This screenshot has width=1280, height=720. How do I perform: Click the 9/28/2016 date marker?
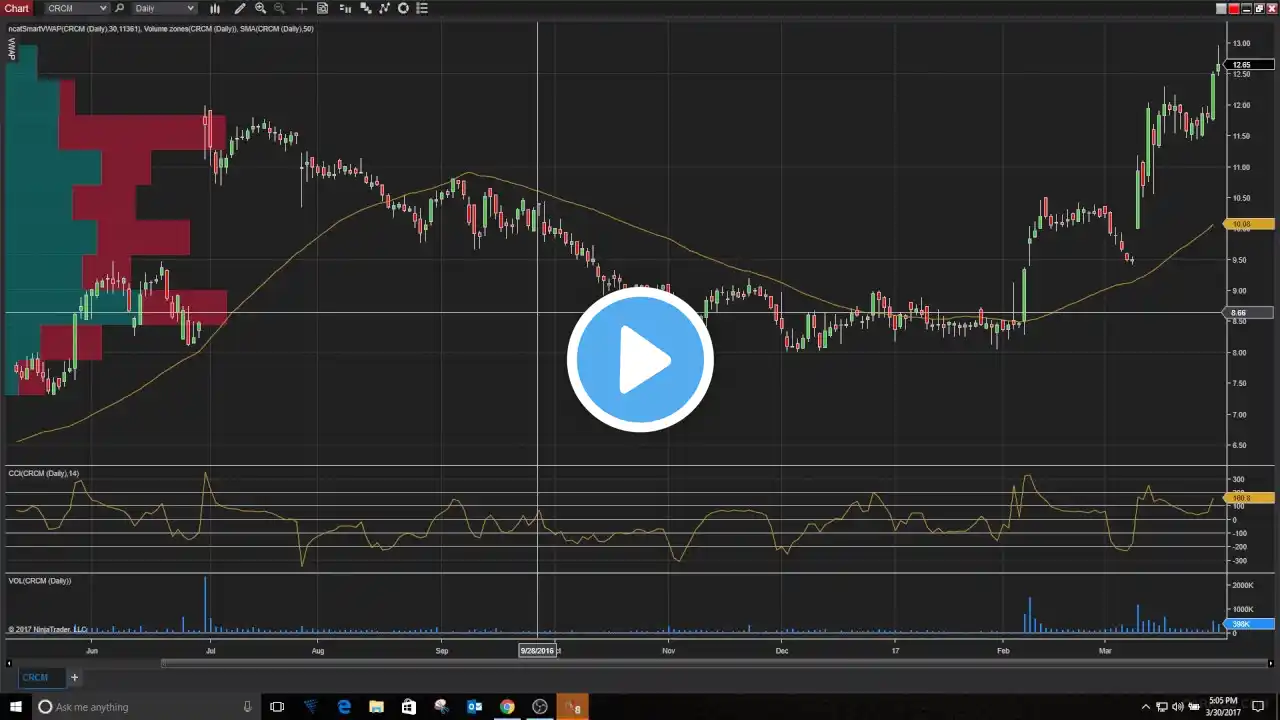537,650
